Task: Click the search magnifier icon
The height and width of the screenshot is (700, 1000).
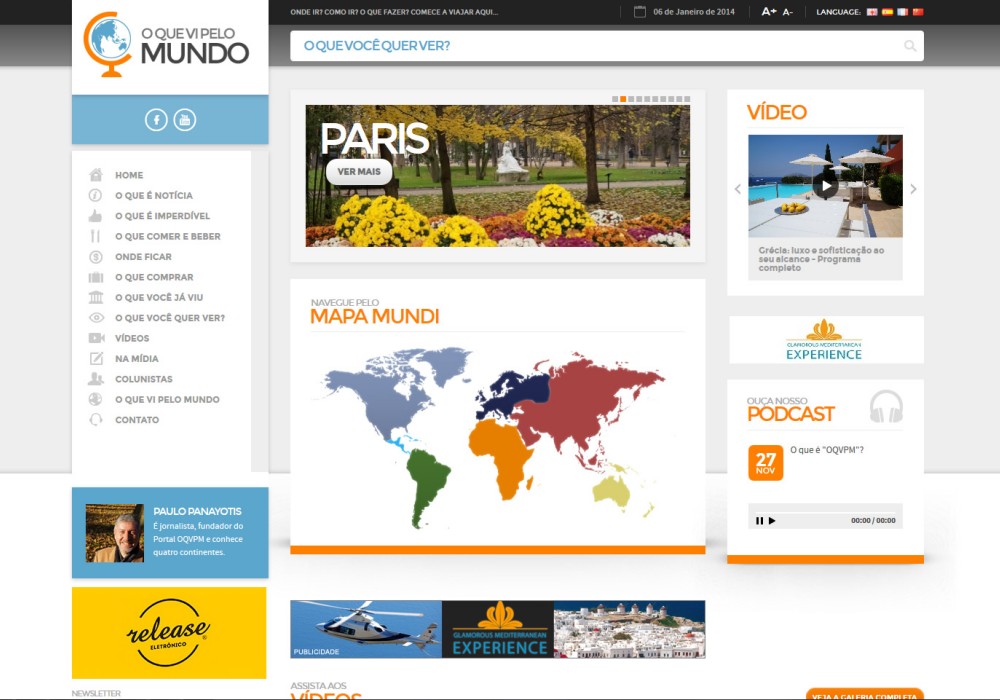Action: (x=909, y=46)
